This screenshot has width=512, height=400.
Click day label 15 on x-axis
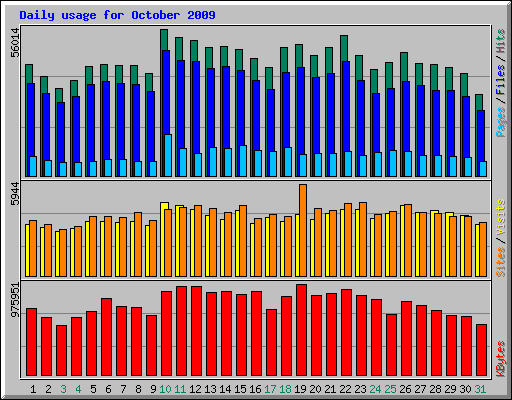click(240, 389)
